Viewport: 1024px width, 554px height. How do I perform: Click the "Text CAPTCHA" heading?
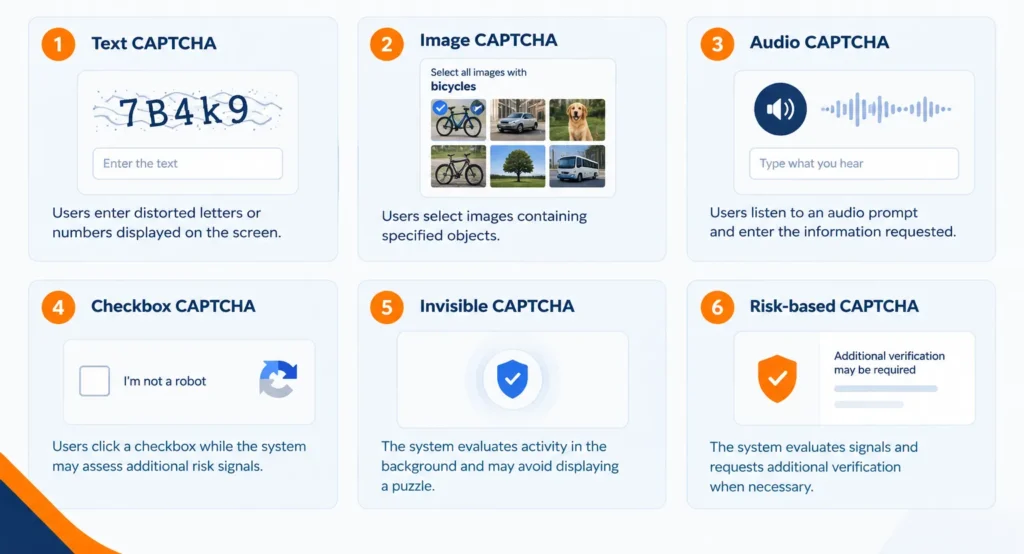pyautogui.click(x=153, y=43)
